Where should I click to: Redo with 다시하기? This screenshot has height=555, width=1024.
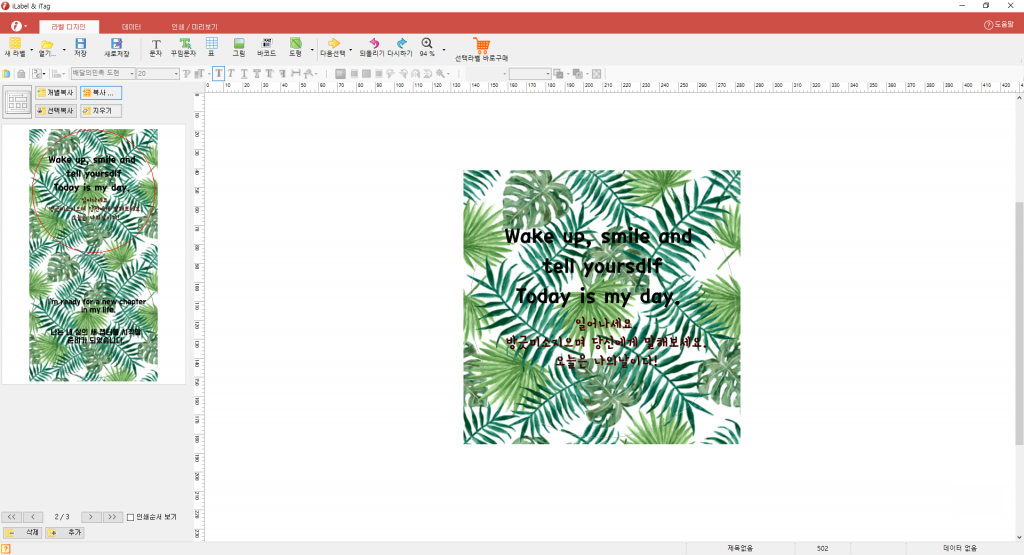pyautogui.click(x=400, y=47)
